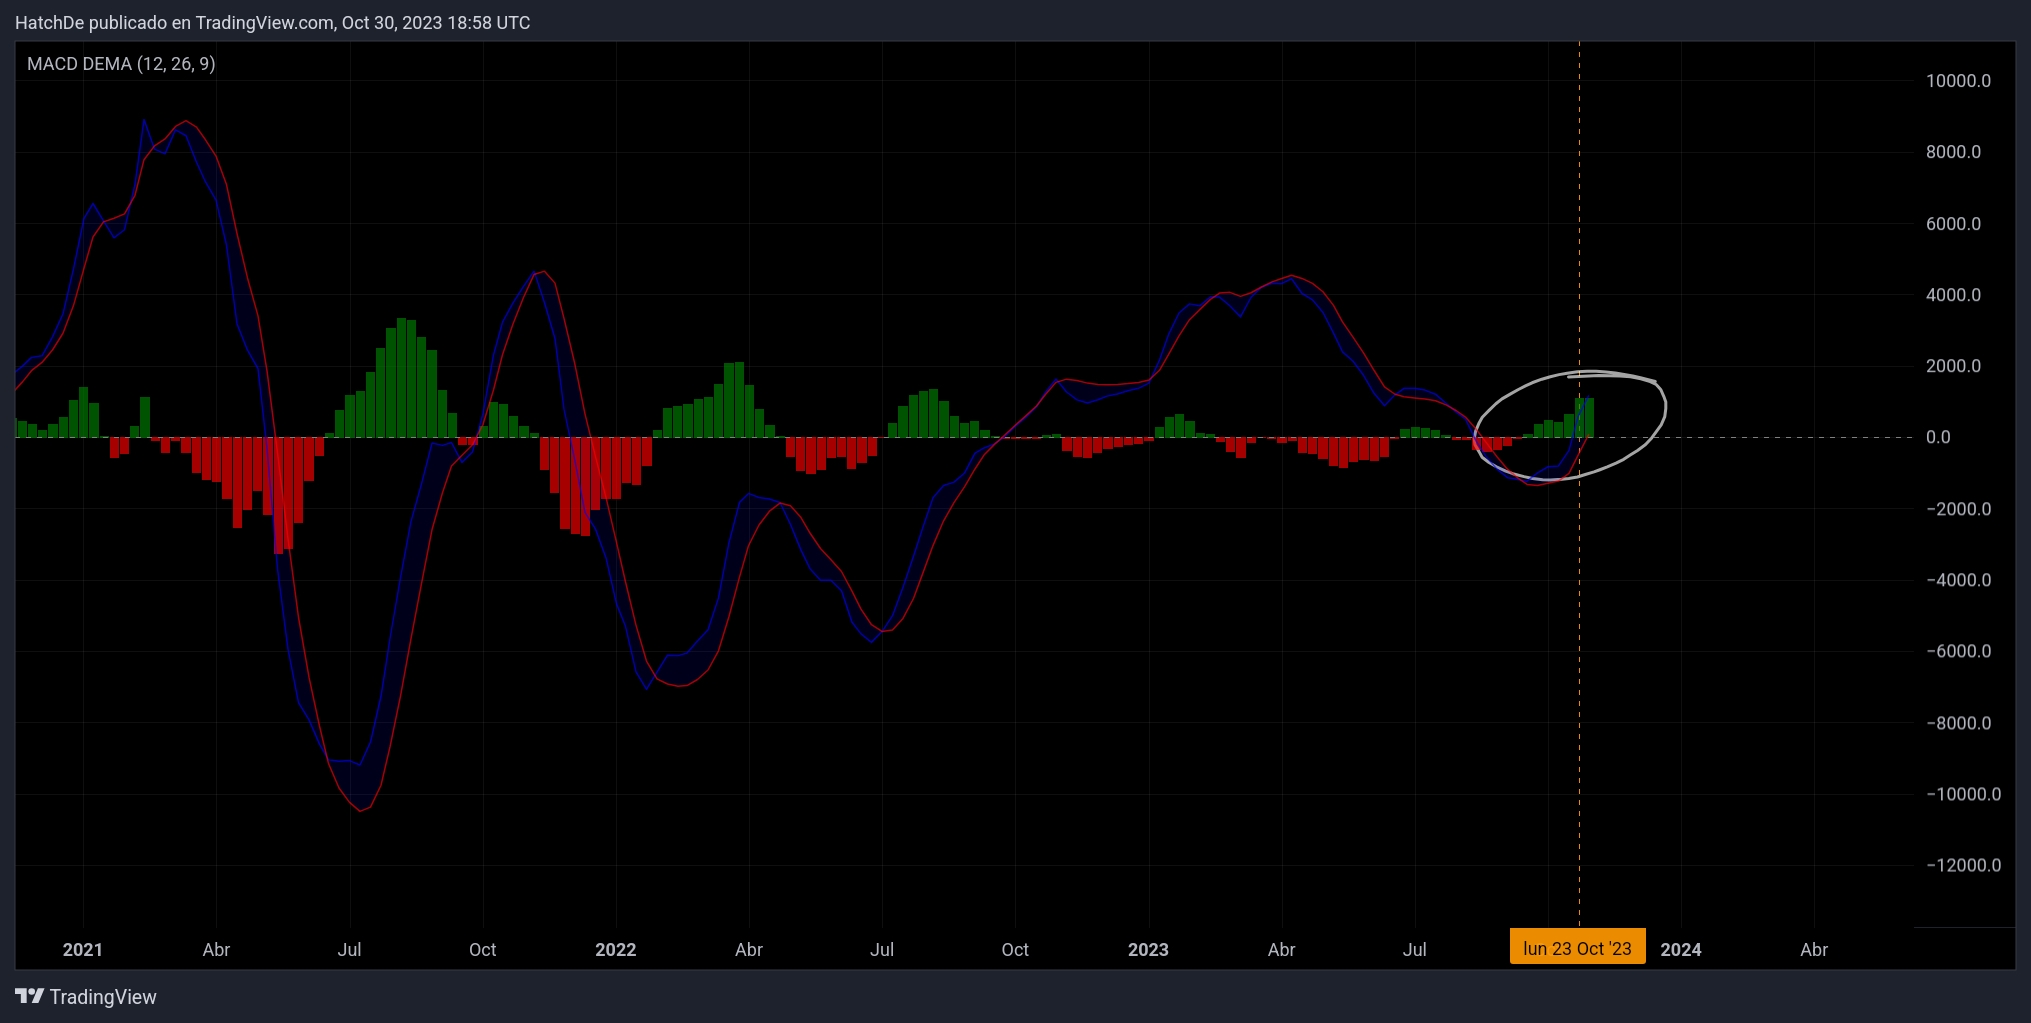Select the MACD DEMA (12, 26, 9) indicator label

point(122,63)
